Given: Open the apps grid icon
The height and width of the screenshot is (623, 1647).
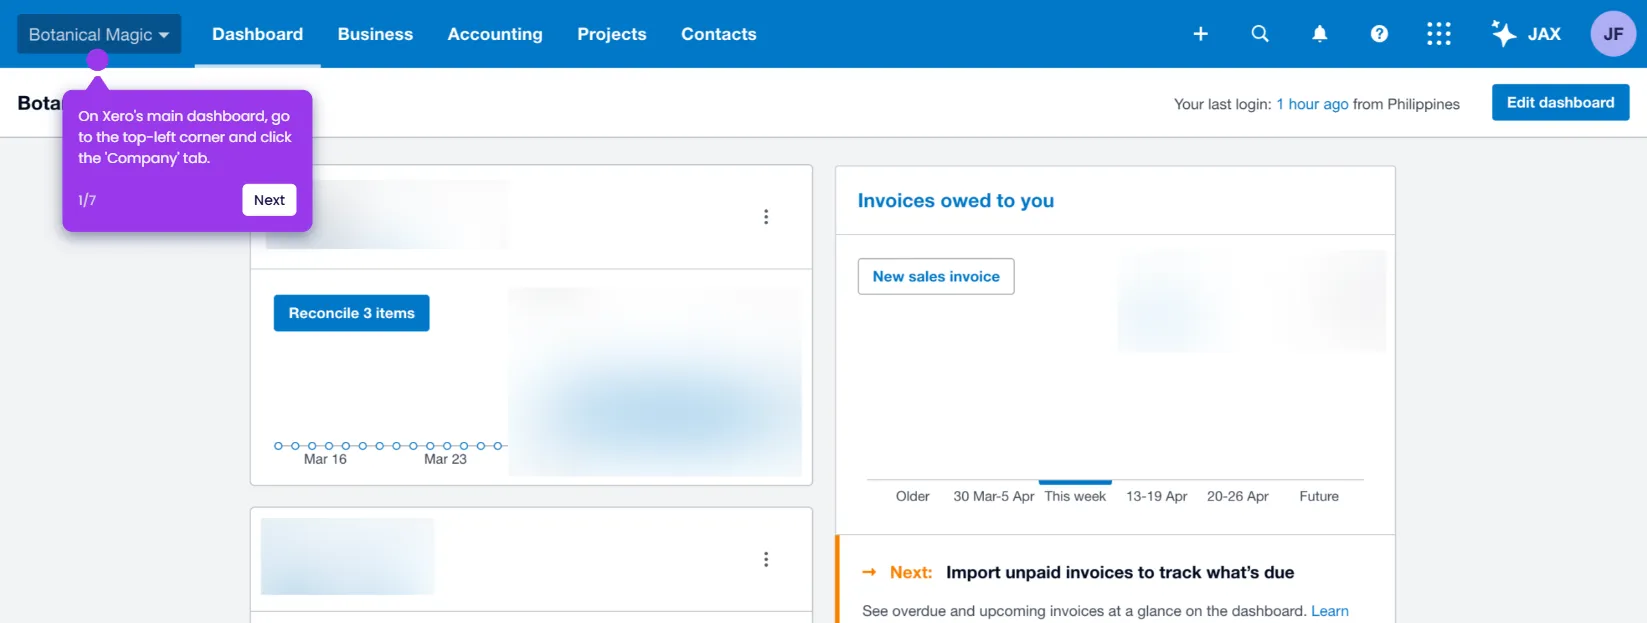Looking at the screenshot, I should coord(1439,34).
